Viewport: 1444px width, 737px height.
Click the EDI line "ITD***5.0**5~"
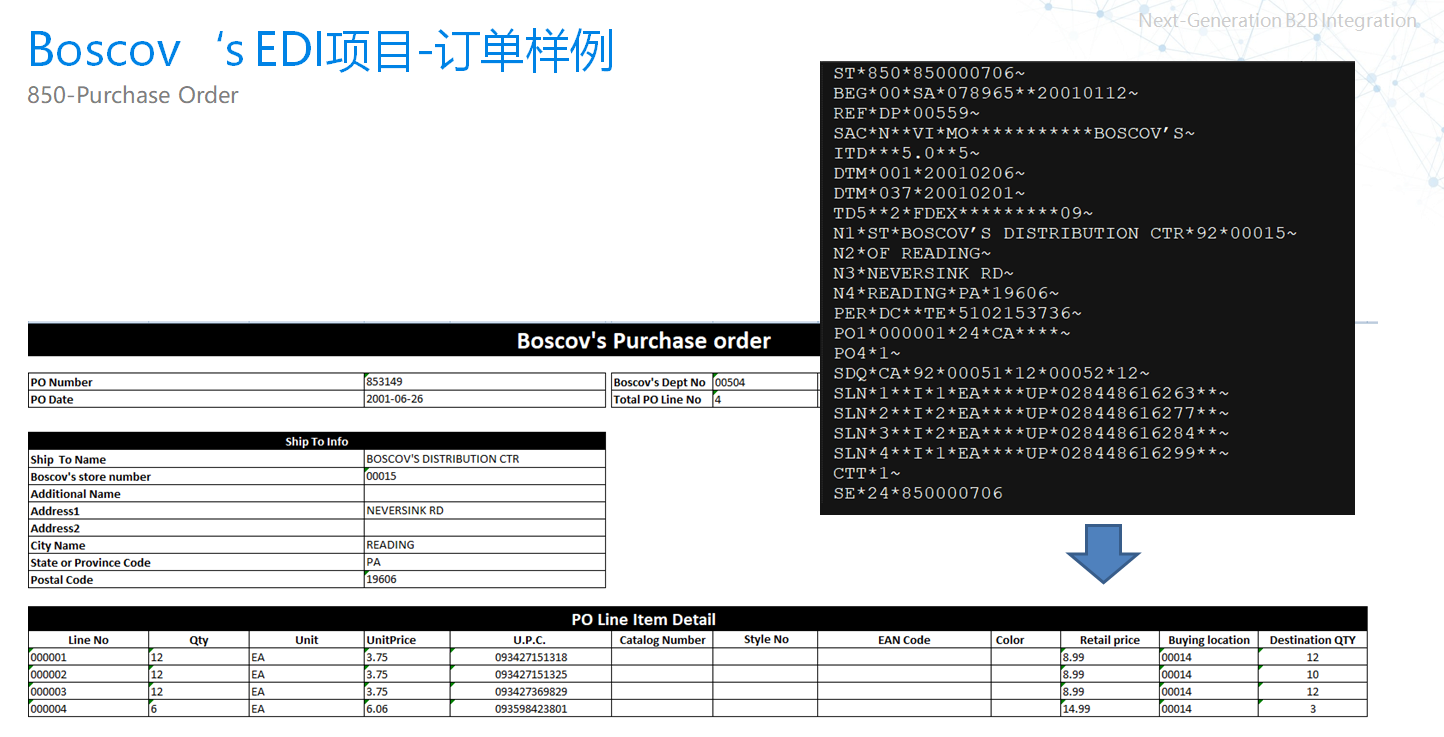(907, 153)
